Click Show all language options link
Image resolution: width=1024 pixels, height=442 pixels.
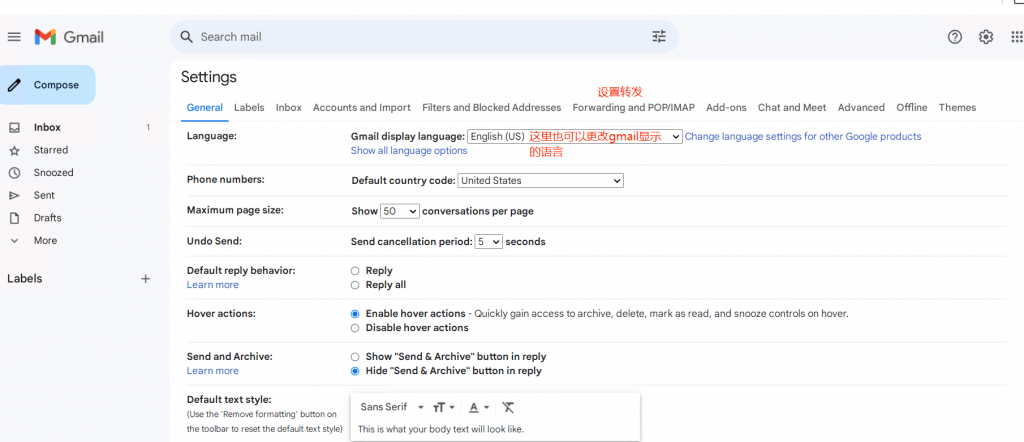[409, 151]
